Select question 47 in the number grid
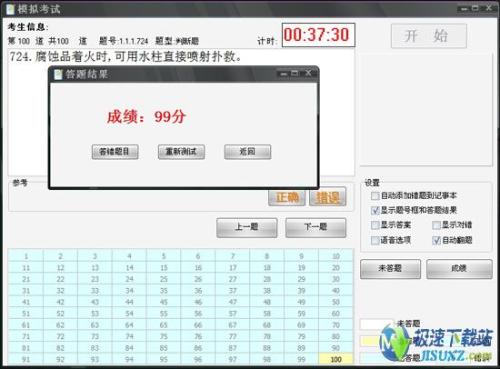500x369 pixels. tap(233, 302)
